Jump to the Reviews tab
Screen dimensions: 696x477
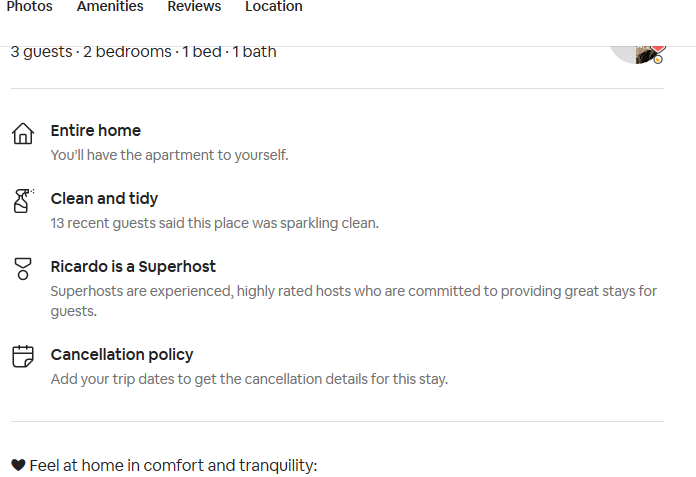[194, 7]
